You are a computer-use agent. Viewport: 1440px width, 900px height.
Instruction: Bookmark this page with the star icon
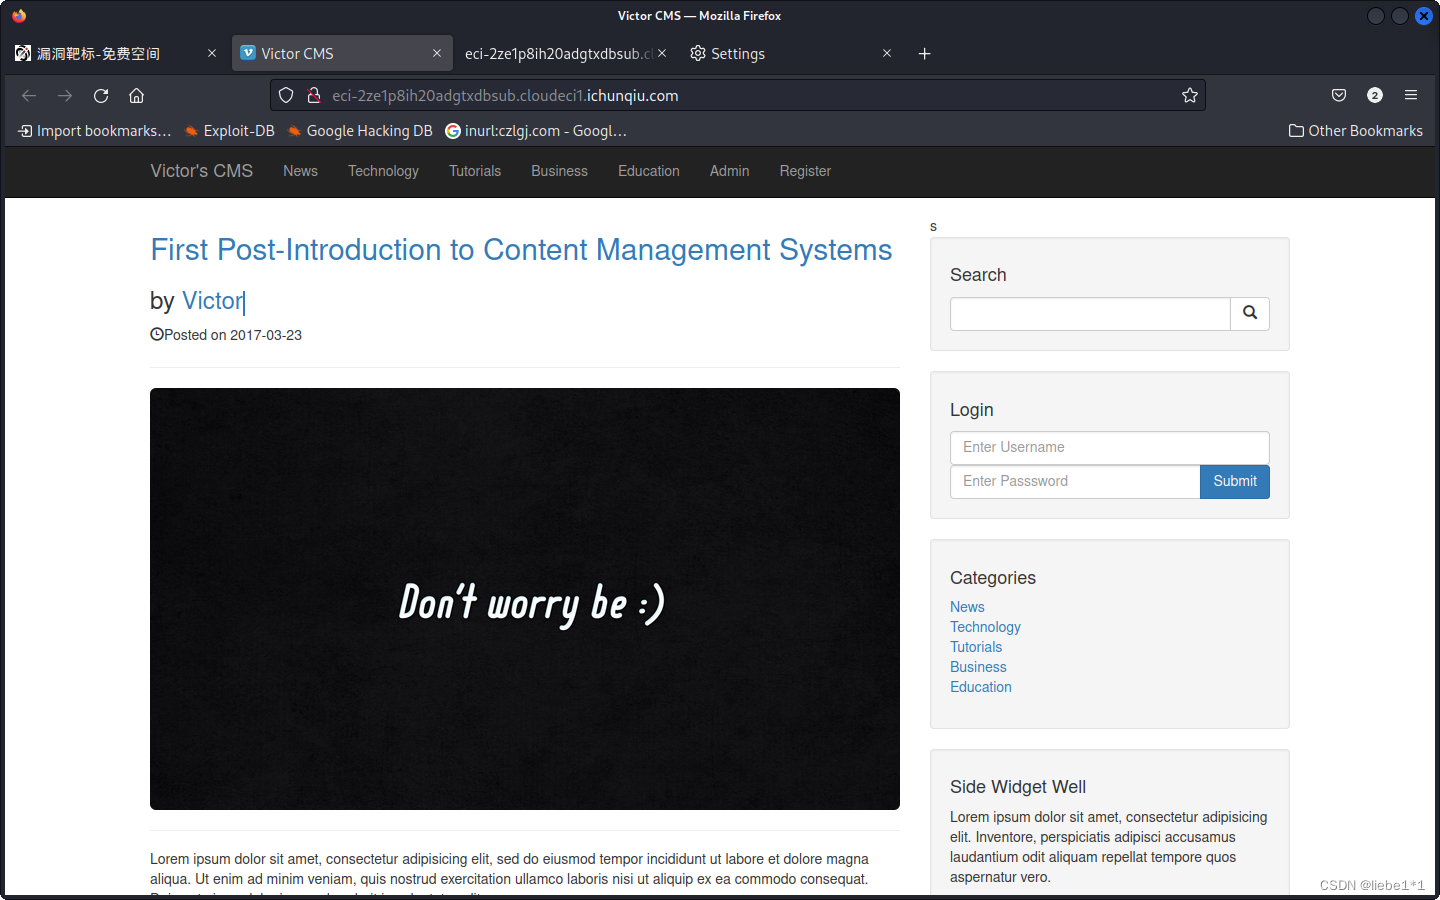pos(1190,96)
